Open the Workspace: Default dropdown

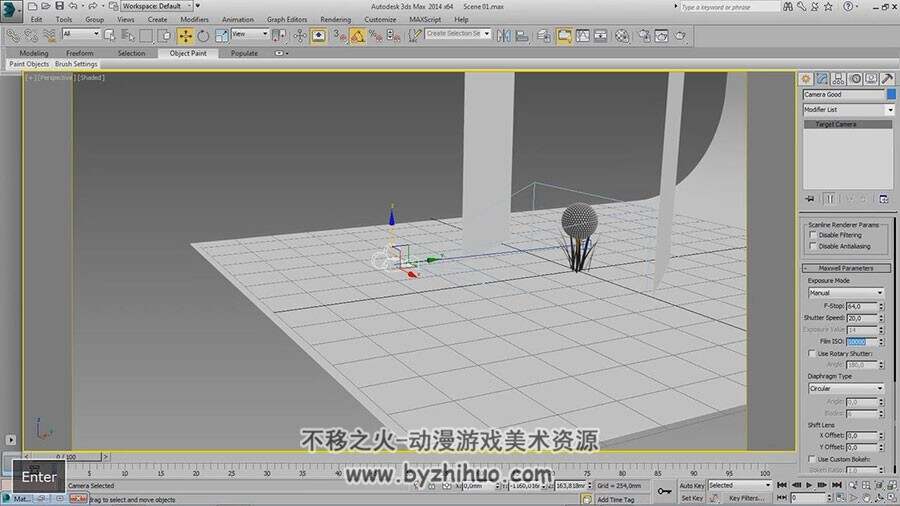[x=157, y=6]
